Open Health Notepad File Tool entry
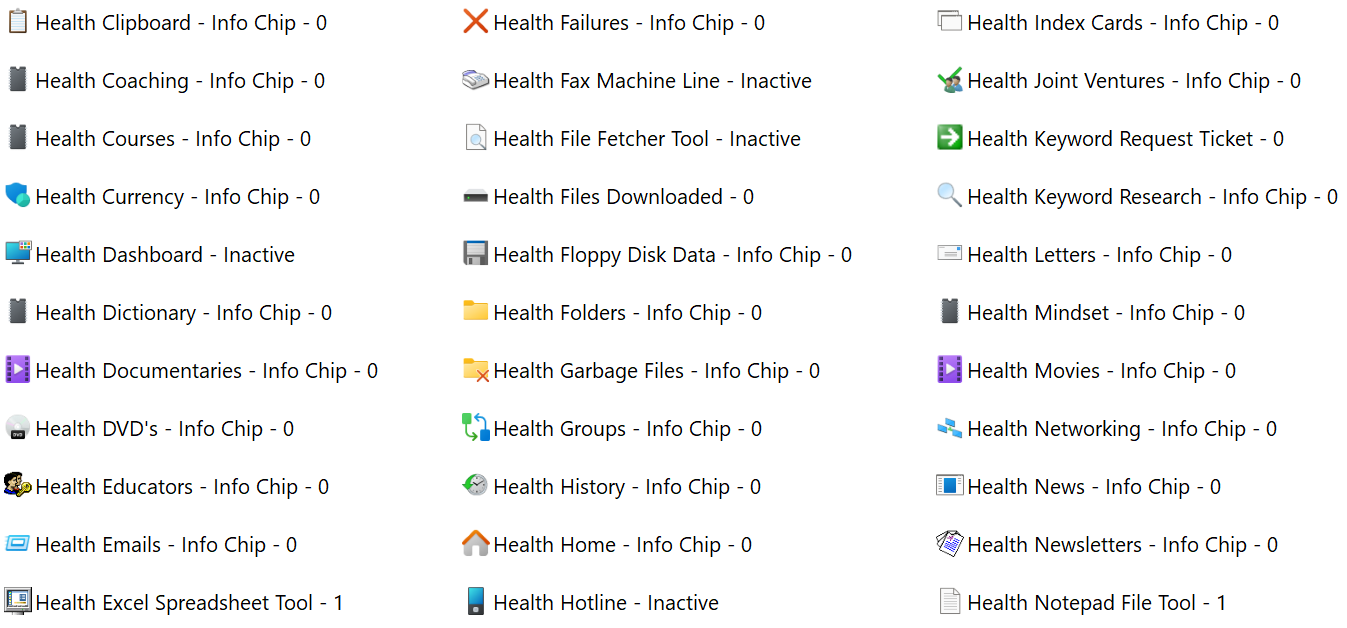The image size is (1347, 628). [1096, 603]
